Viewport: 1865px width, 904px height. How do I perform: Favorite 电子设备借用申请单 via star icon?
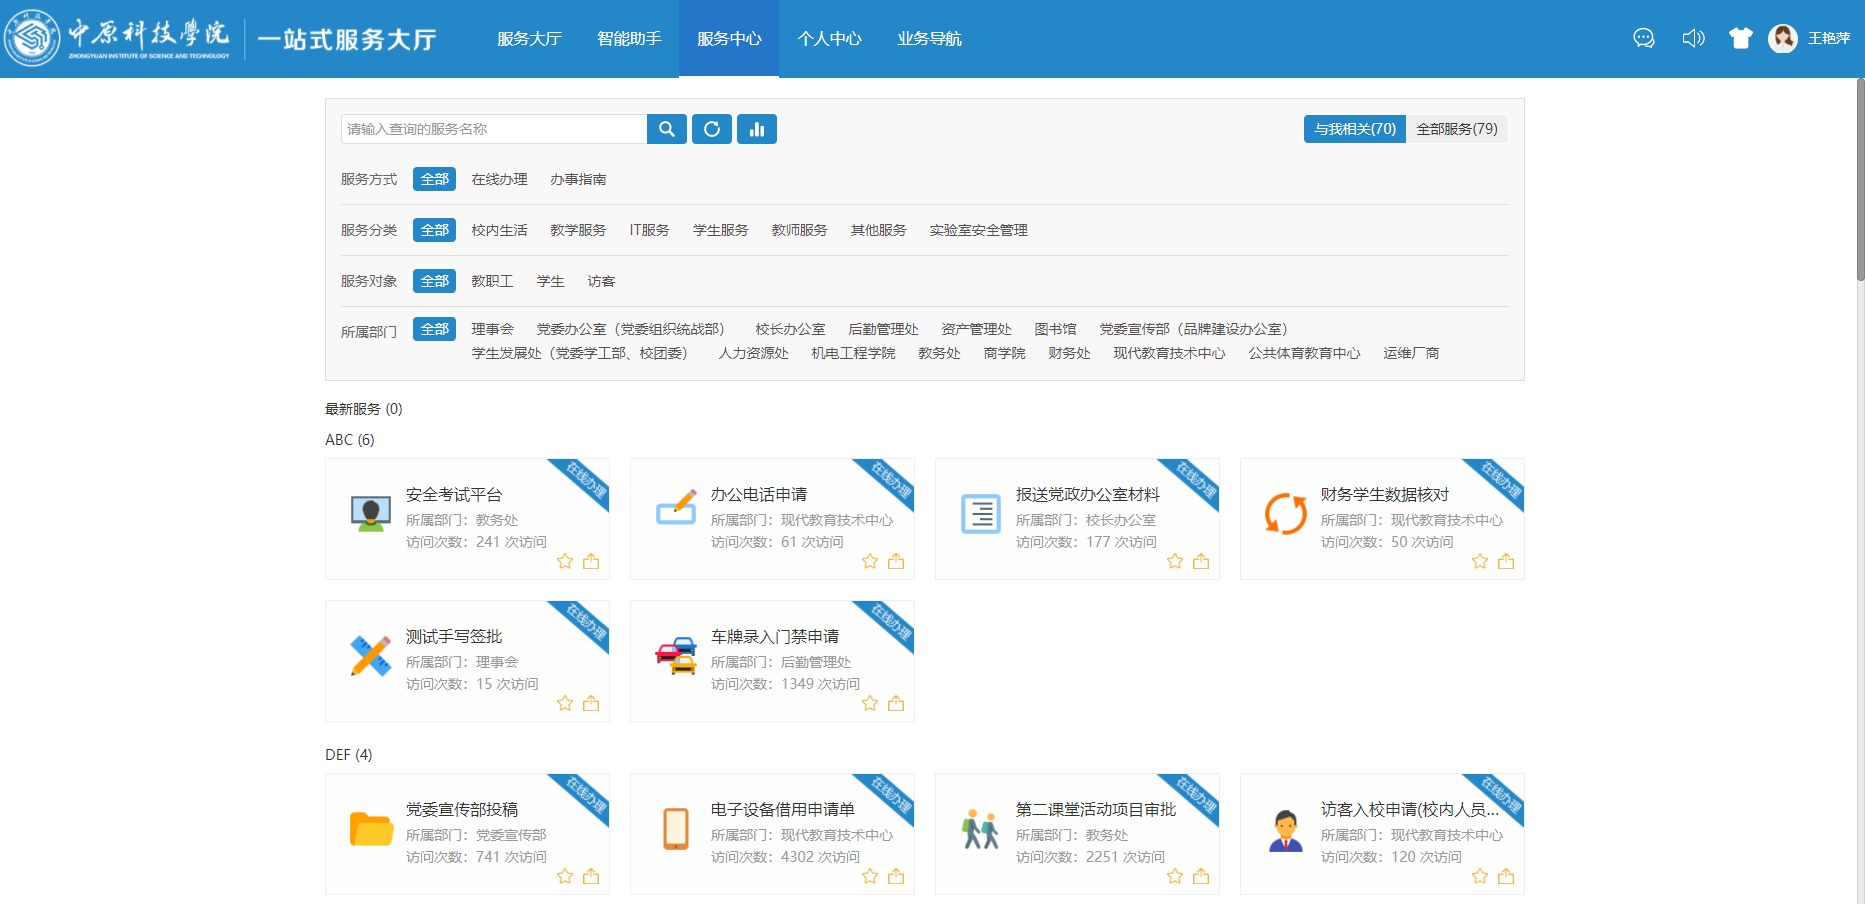(x=869, y=876)
